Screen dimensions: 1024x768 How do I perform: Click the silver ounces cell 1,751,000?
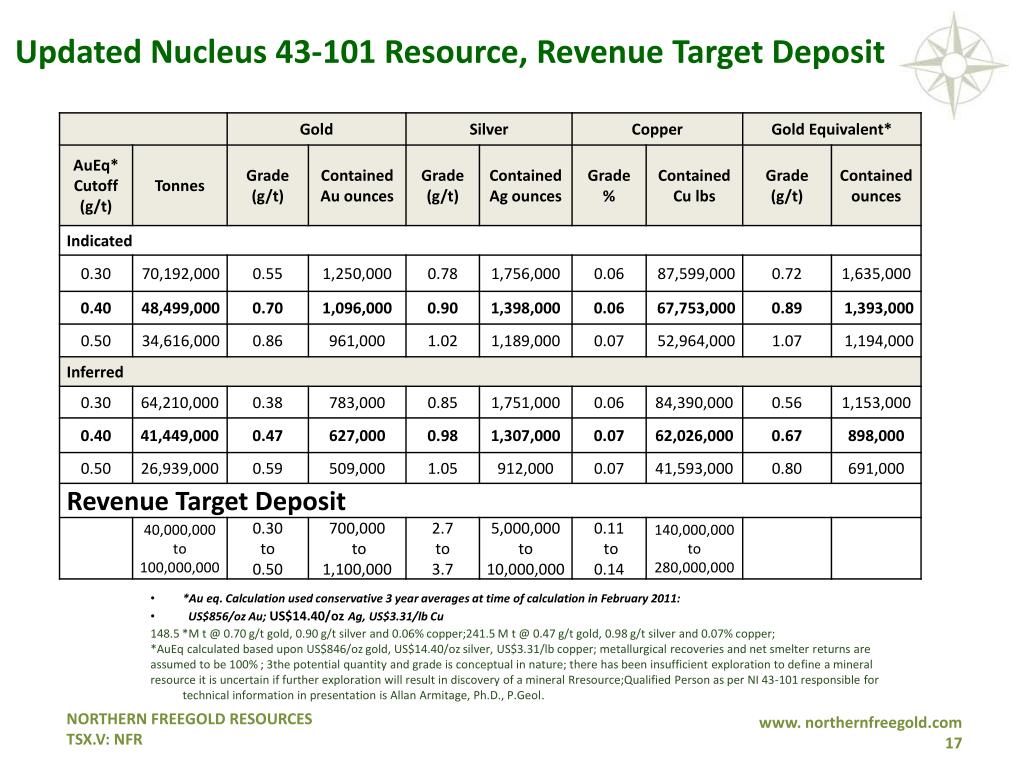click(x=525, y=403)
